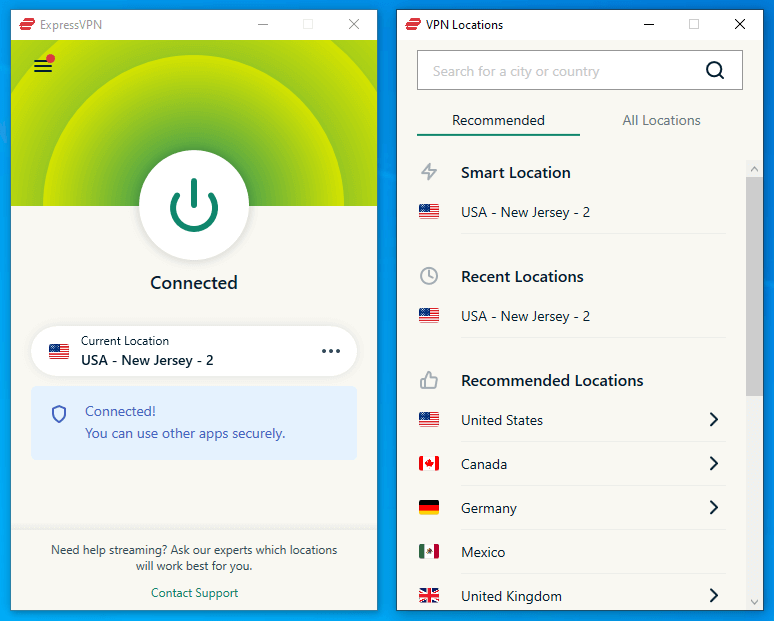This screenshot has width=774, height=621.
Task: Select Smart Location USA - New Jersey - 2
Action: click(571, 212)
